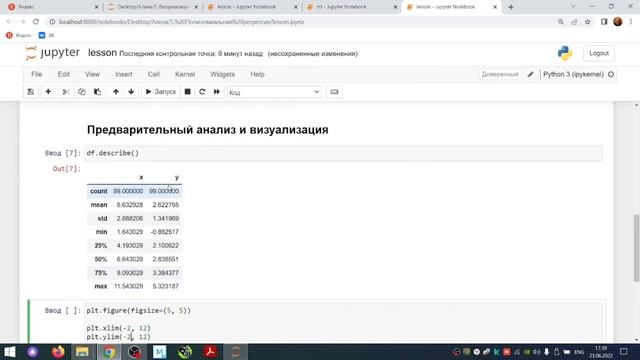Rename the notebook title lesson

[102, 53]
